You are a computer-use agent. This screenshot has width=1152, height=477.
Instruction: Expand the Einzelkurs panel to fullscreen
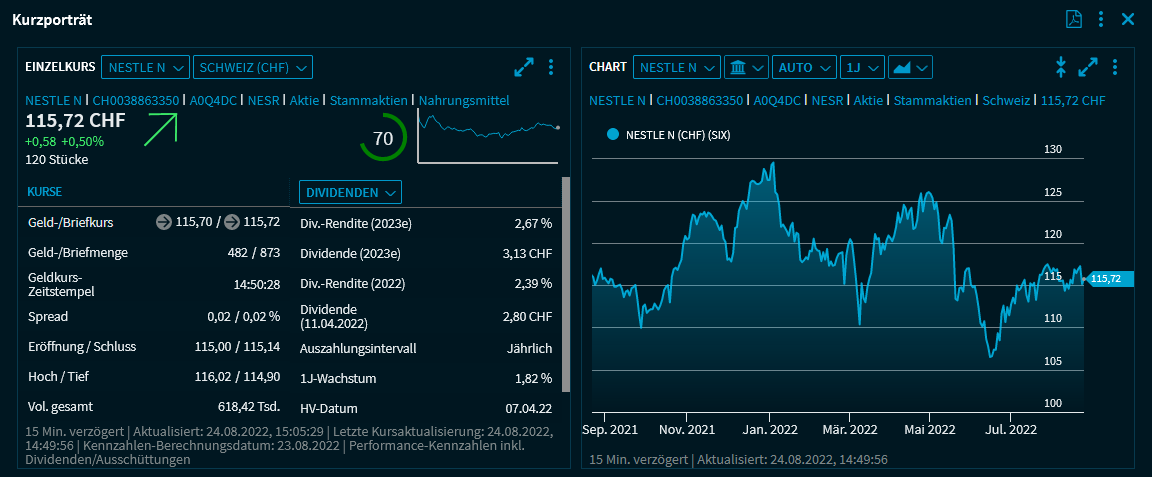(524, 67)
